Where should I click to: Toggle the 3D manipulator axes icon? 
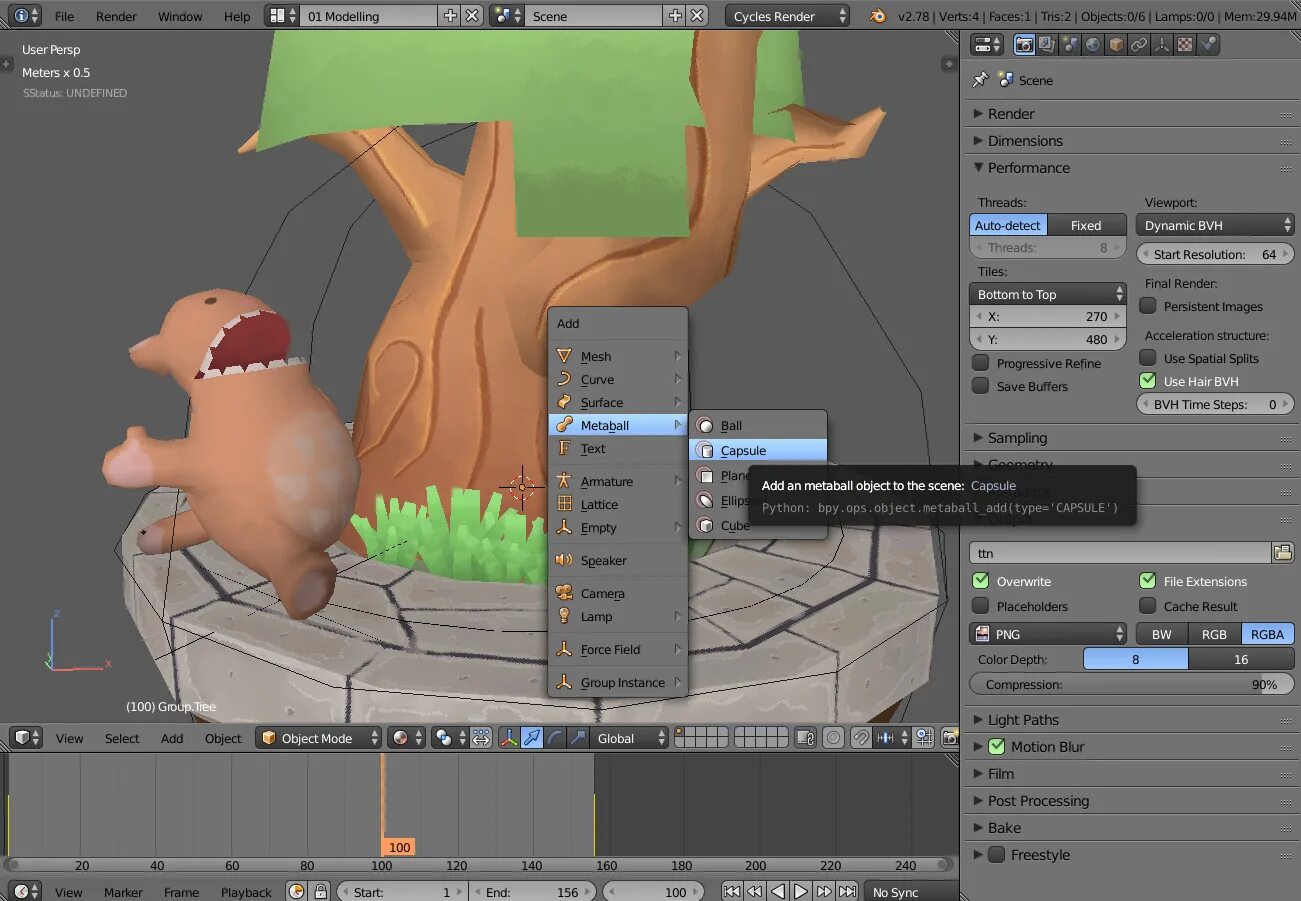click(x=508, y=738)
